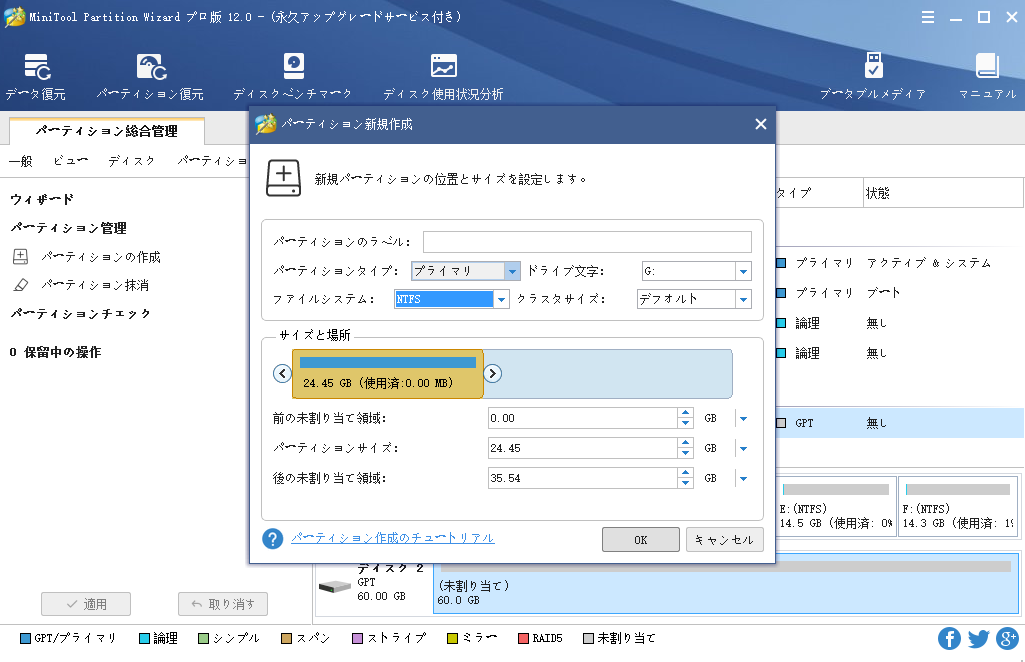The image size is (1025, 662).
Task: Click the yellow partition size slider block
Action: [x=387, y=374]
